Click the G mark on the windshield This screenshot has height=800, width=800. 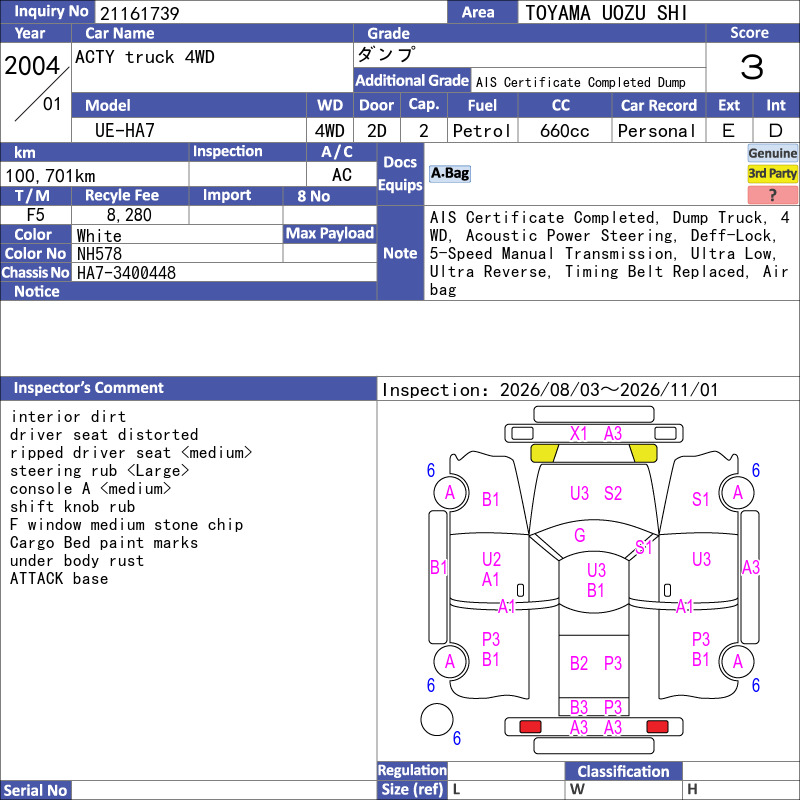[580, 535]
